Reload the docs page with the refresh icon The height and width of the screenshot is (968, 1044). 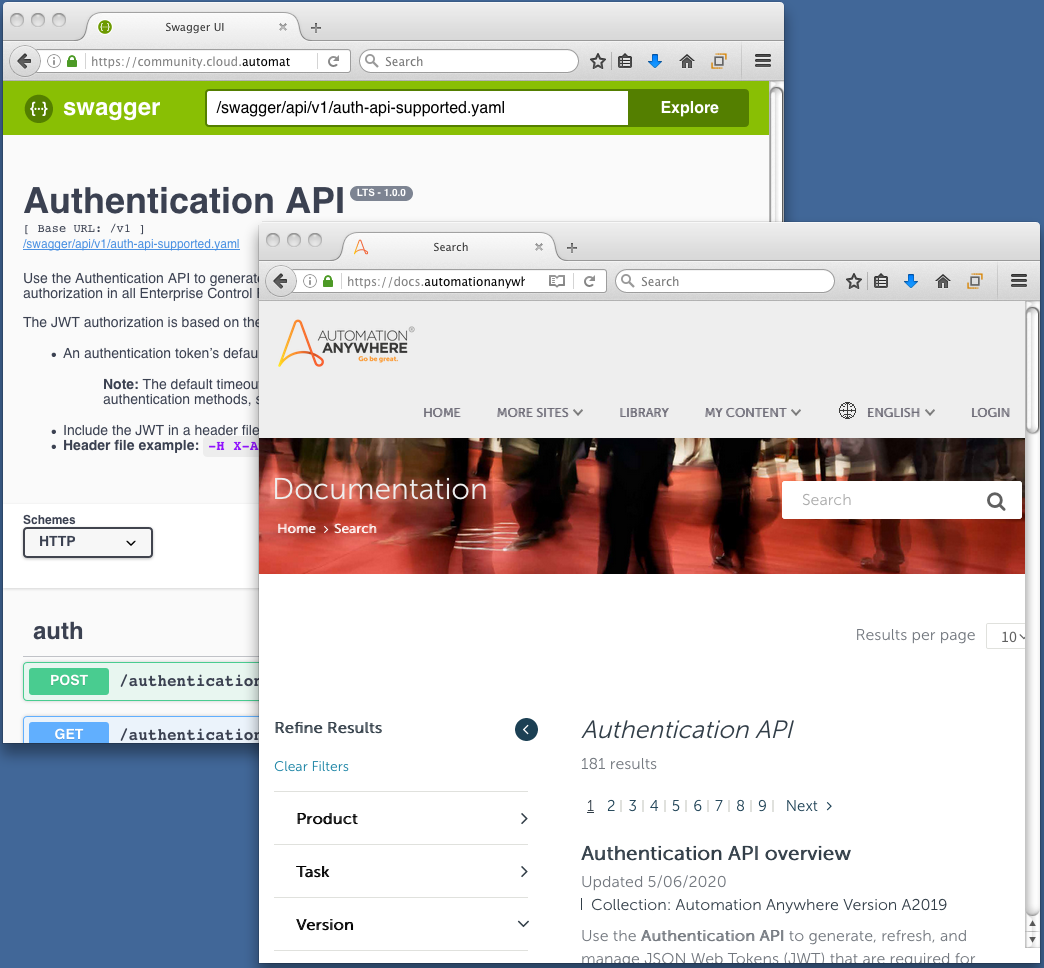[589, 281]
